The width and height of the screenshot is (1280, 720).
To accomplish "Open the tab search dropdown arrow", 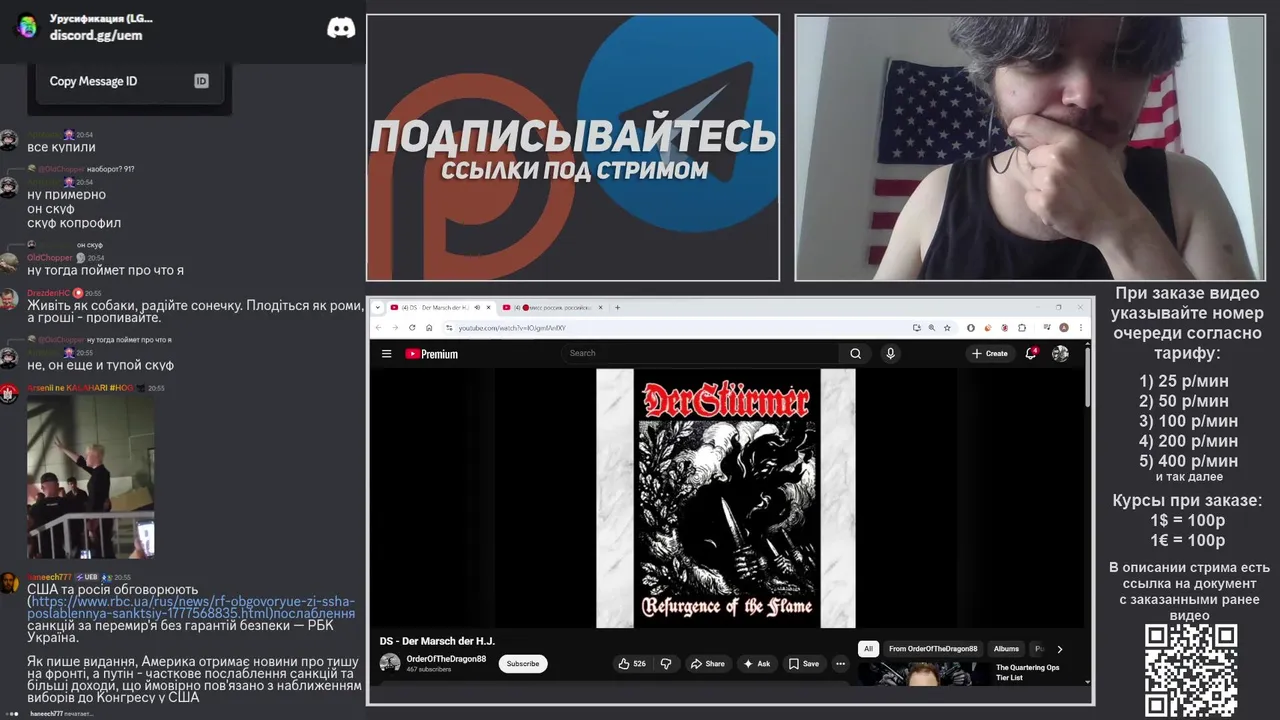I will click(x=378, y=307).
